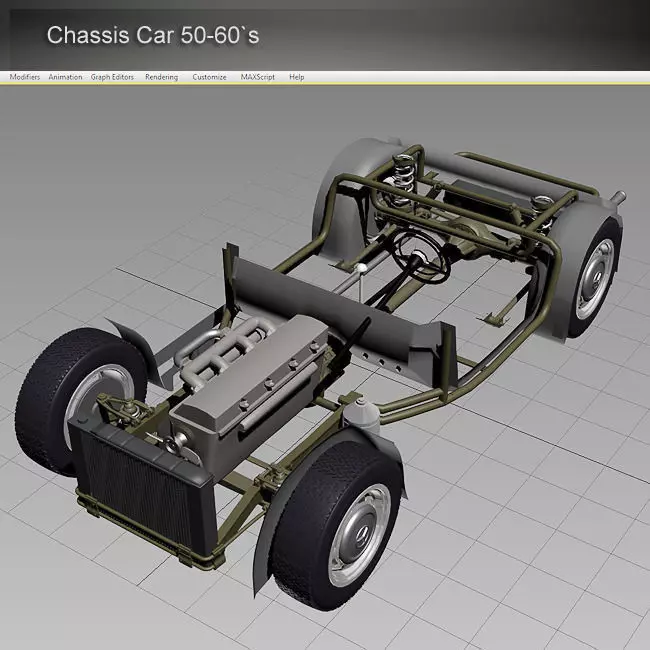Open the Animation menu
650x650 pixels.
[65, 77]
